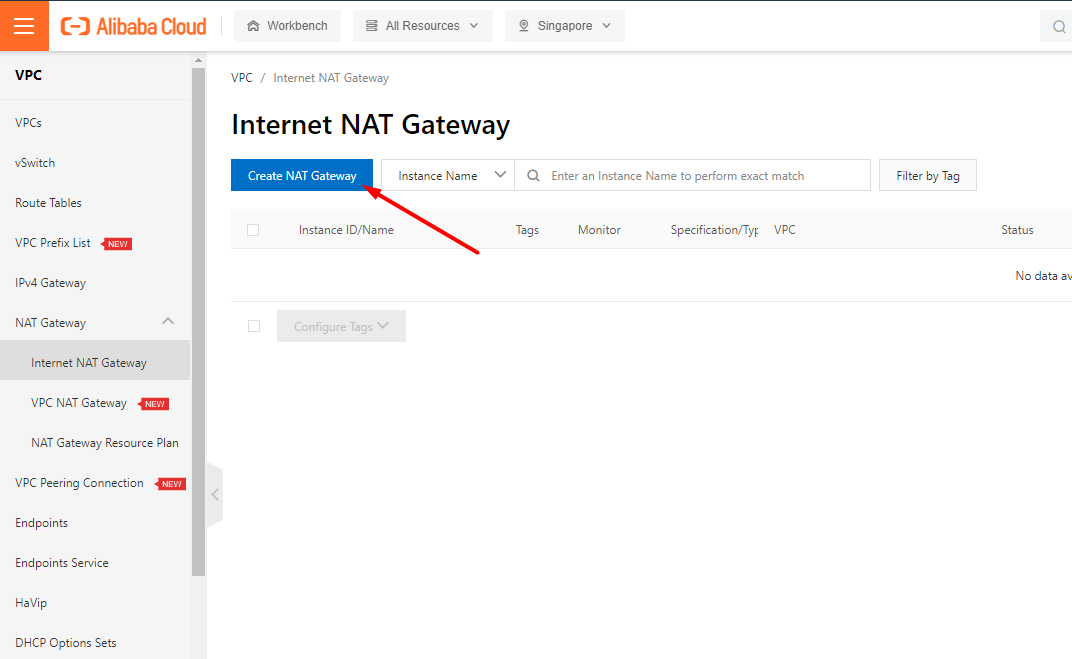Image resolution: width=1072 pixels, height=659 pixels.
Task: Collapse the sidebar using the arrow handle
Action: [x=215, y=494]
